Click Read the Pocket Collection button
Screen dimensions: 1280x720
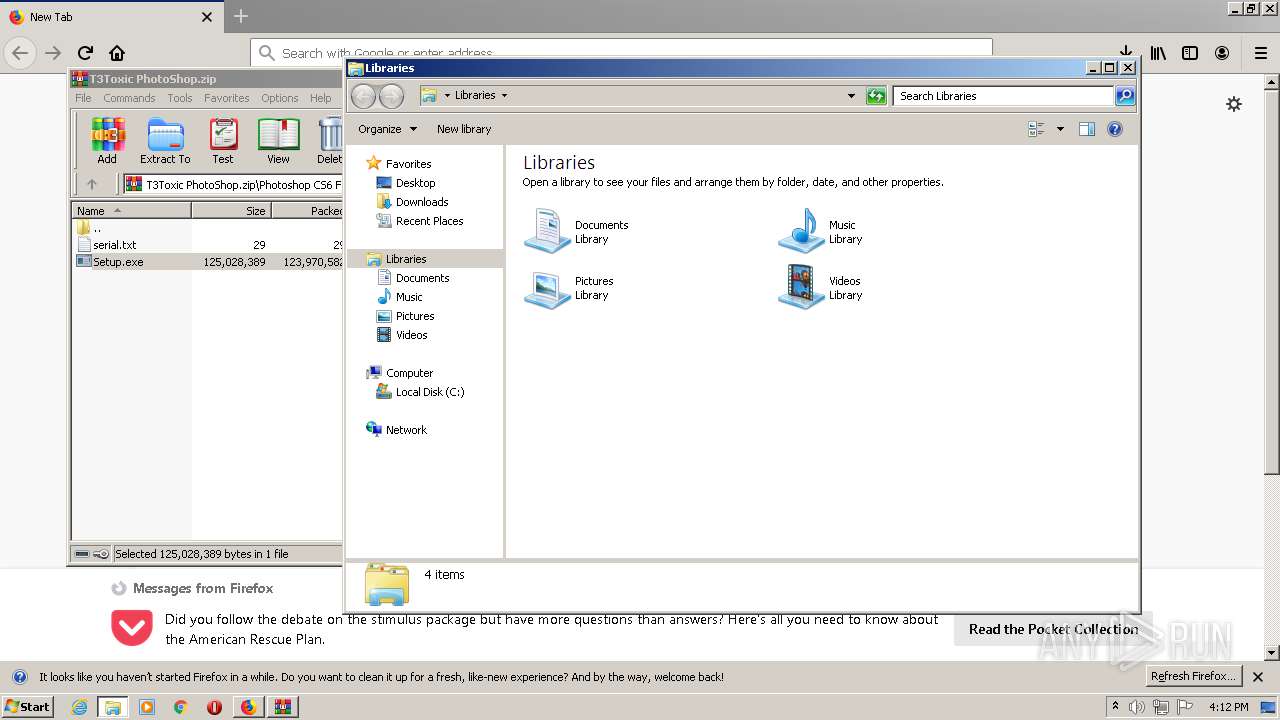[x=1053, y=629]
